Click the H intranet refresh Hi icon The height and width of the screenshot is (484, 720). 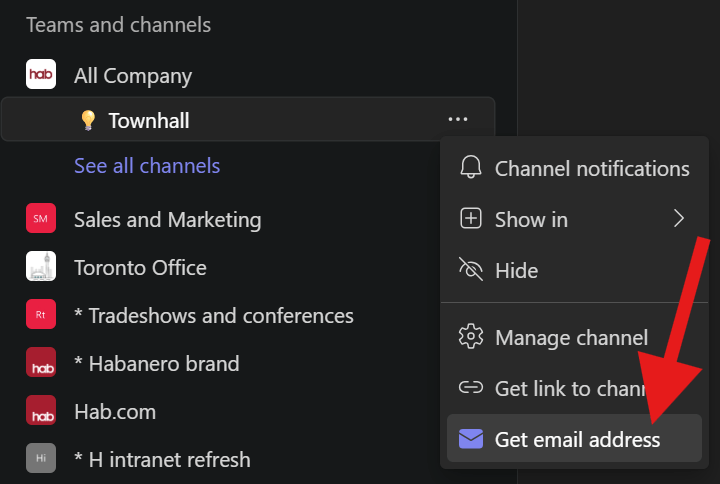tap(41, 459)
